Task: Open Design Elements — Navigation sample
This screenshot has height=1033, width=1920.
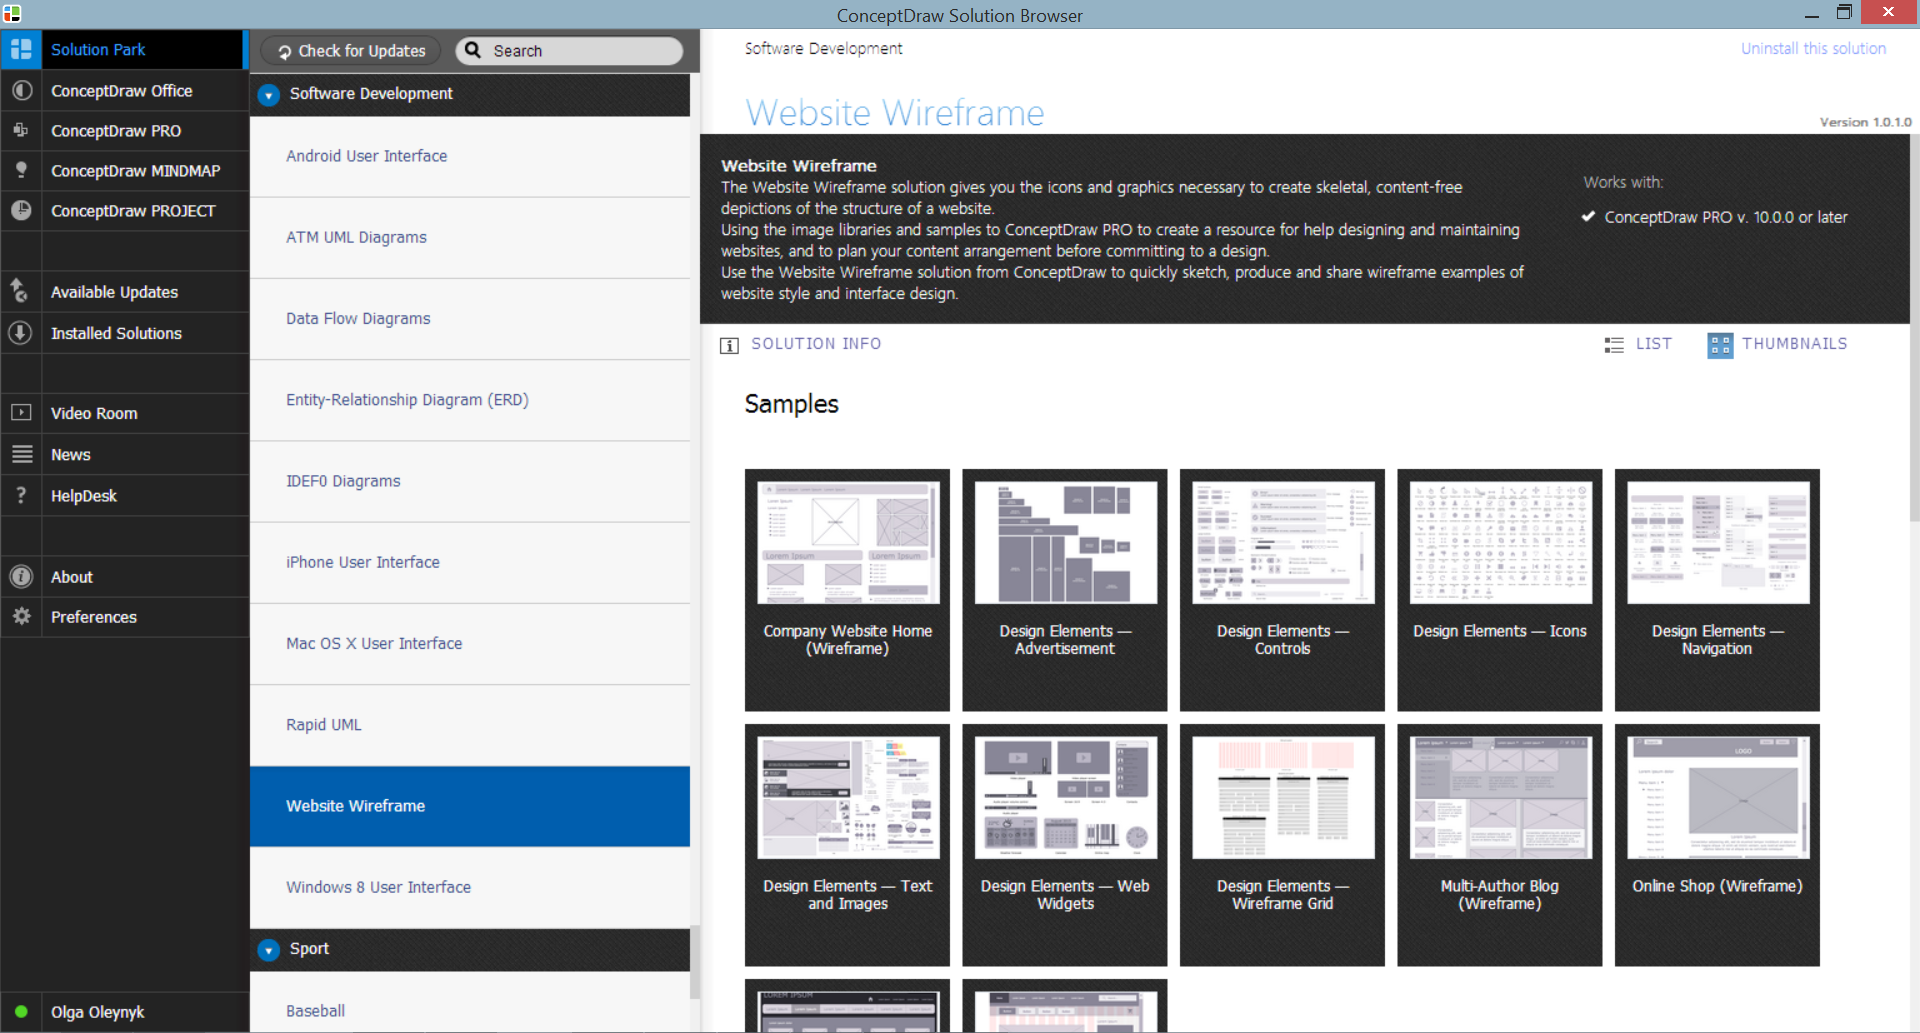Action: pyautogui.click(x=1717, y=590)
